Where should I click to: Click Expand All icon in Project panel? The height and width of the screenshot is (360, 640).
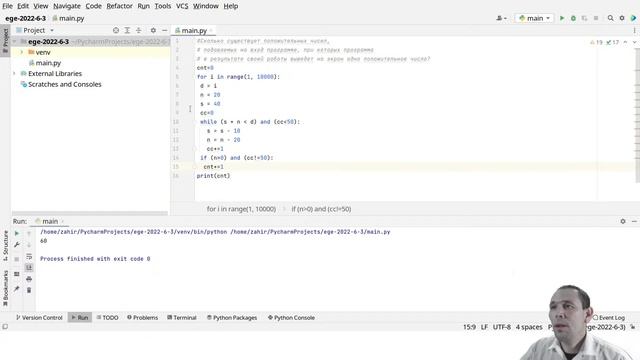(127, 30)
